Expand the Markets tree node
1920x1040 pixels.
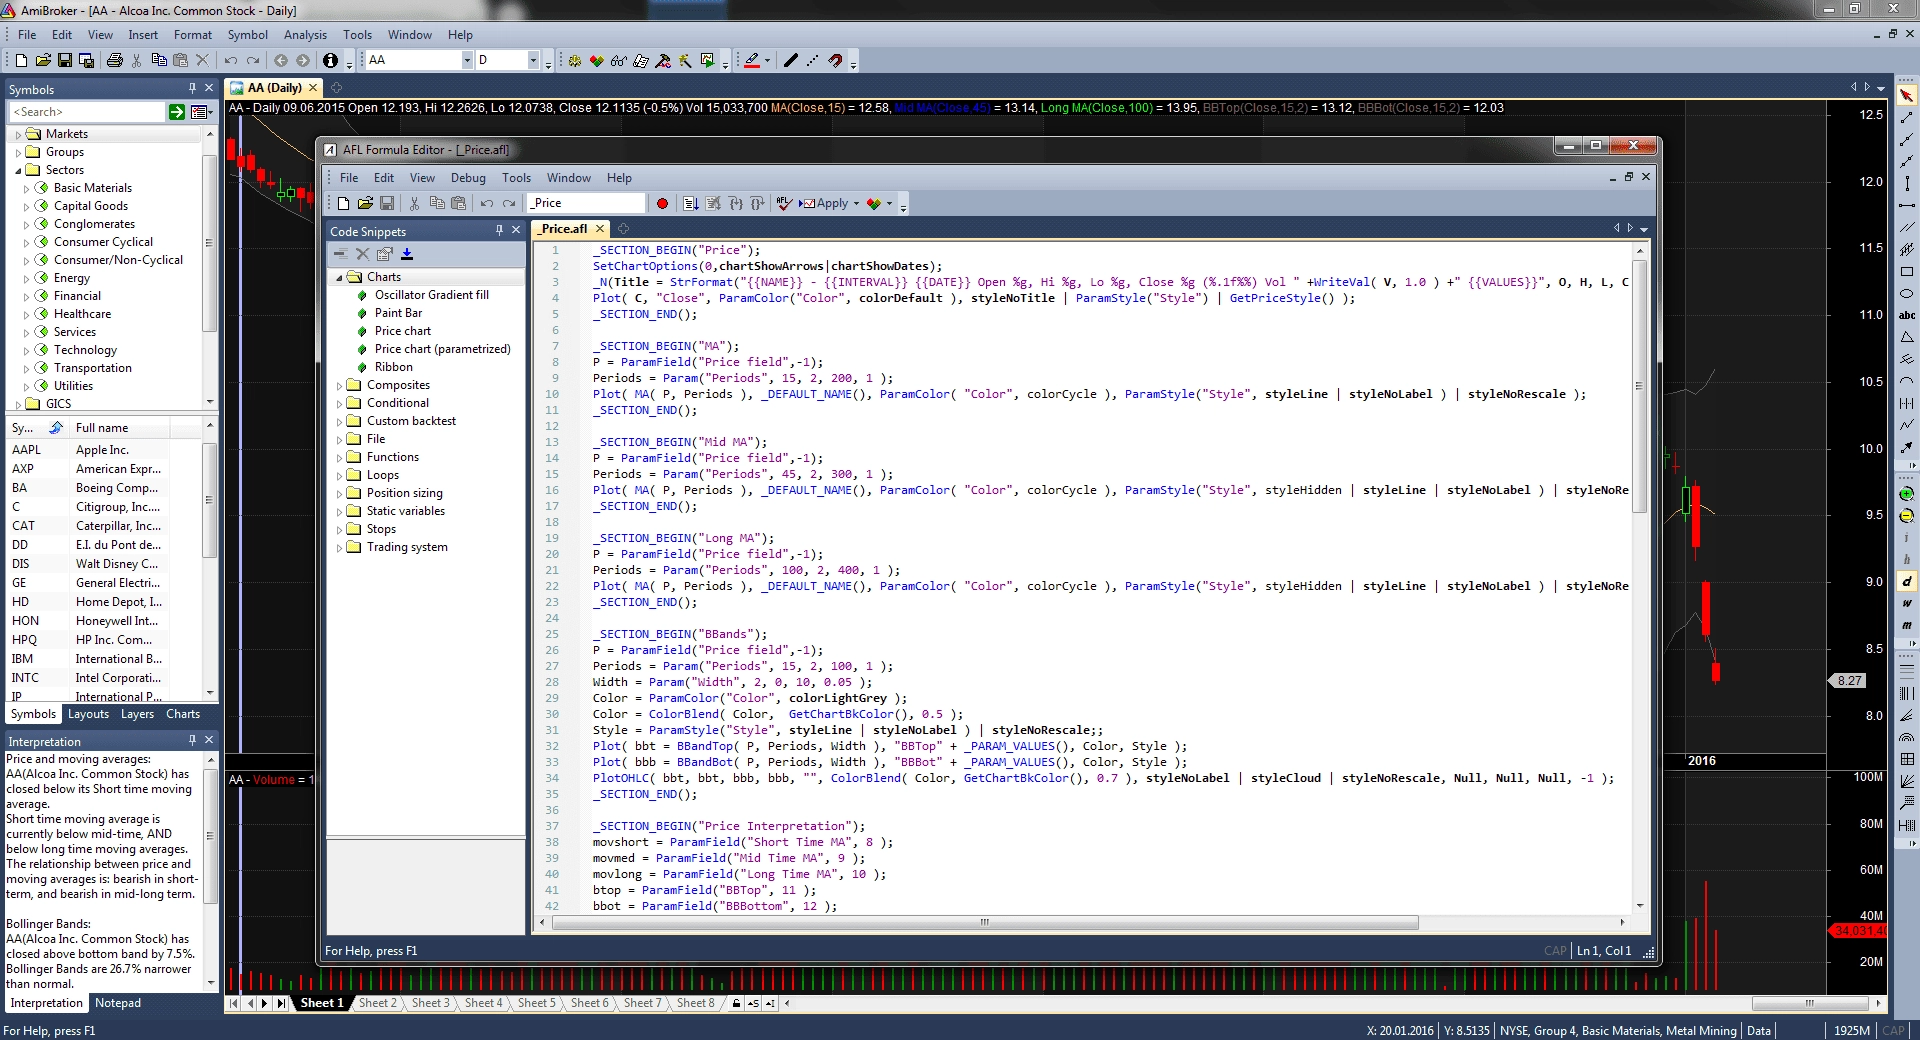click(18, 135)
